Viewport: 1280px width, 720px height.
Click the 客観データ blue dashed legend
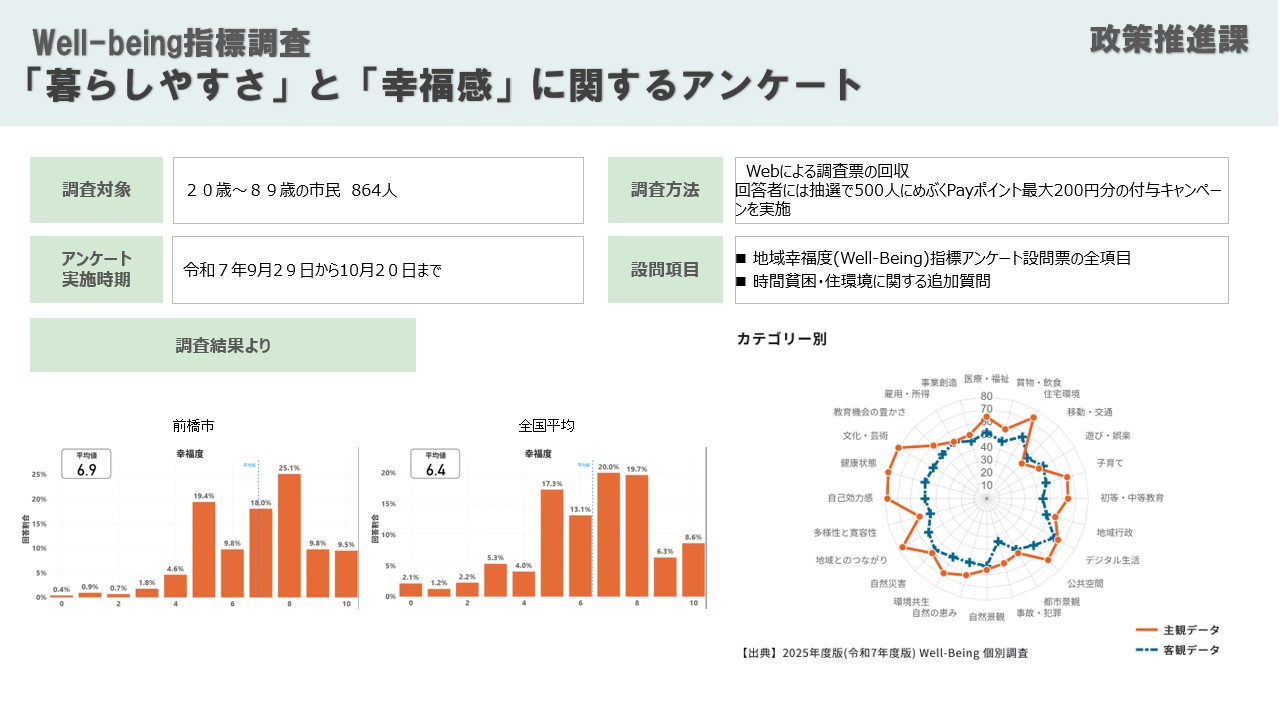tap(1145, 650)
